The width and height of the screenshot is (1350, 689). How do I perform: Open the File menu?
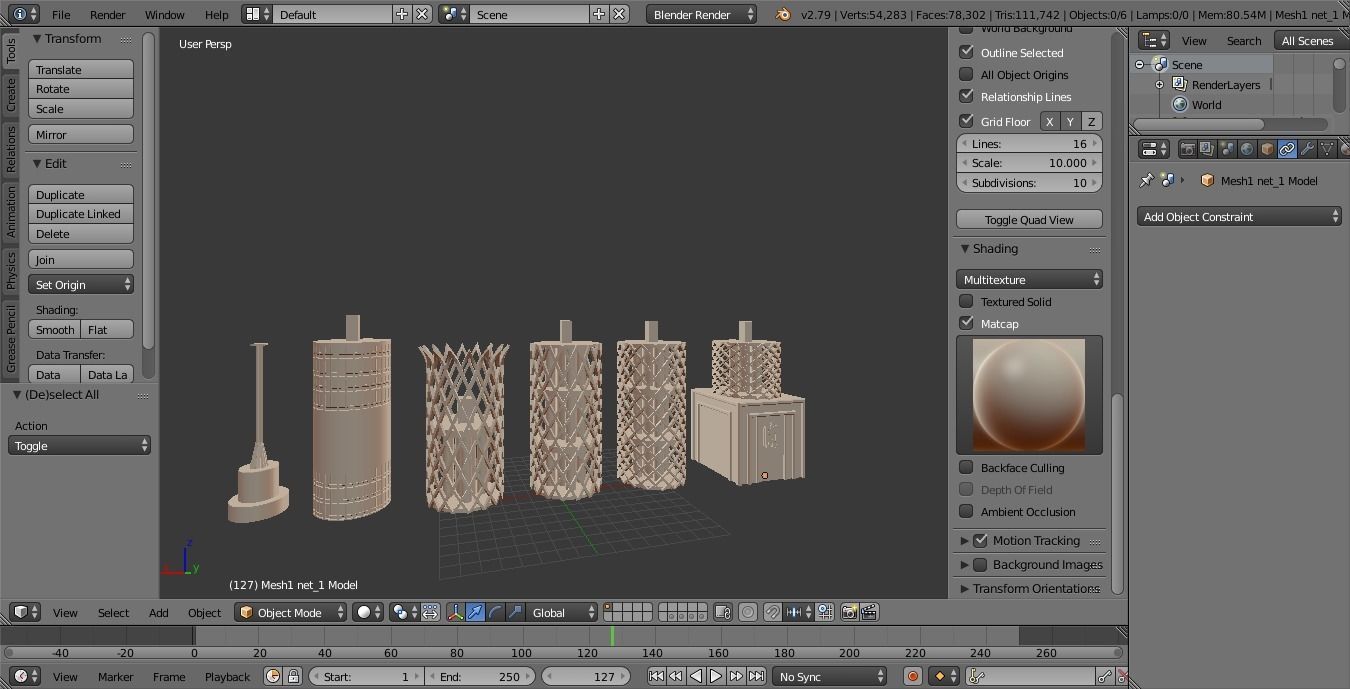(61, 14)
